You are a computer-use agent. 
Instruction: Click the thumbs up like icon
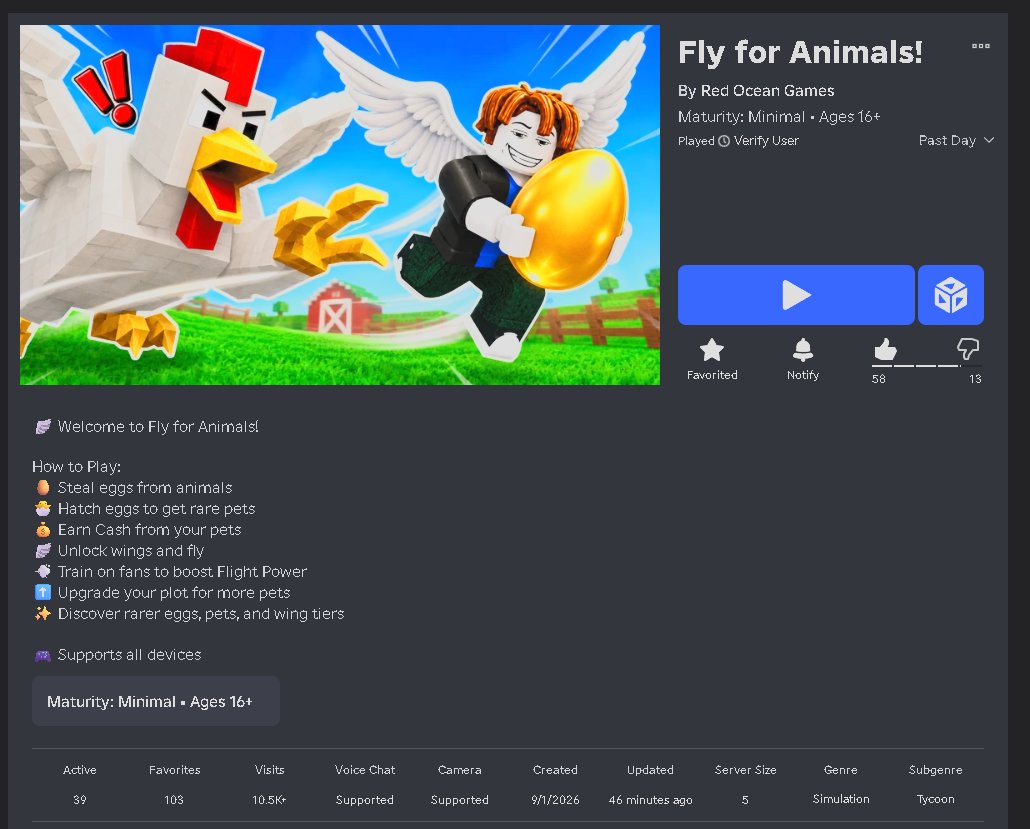884,349
